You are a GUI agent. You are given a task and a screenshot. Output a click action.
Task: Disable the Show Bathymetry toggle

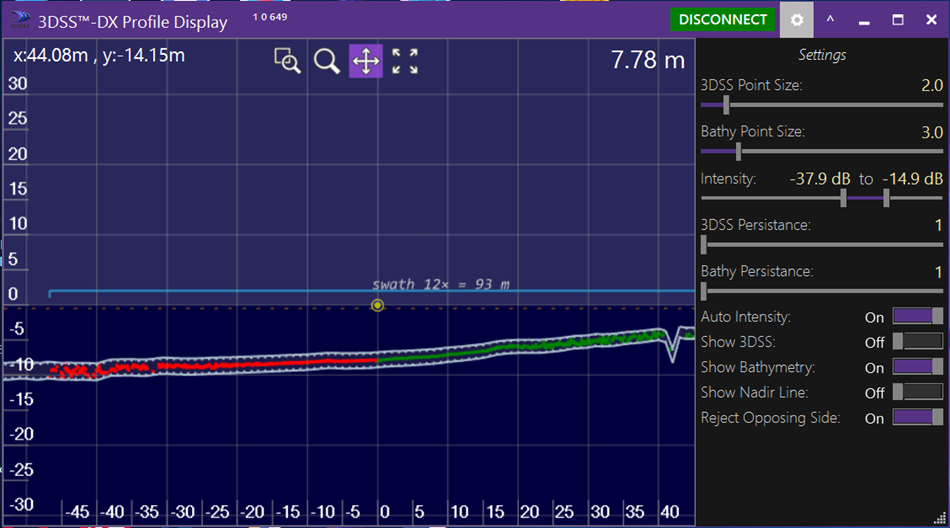918,367
